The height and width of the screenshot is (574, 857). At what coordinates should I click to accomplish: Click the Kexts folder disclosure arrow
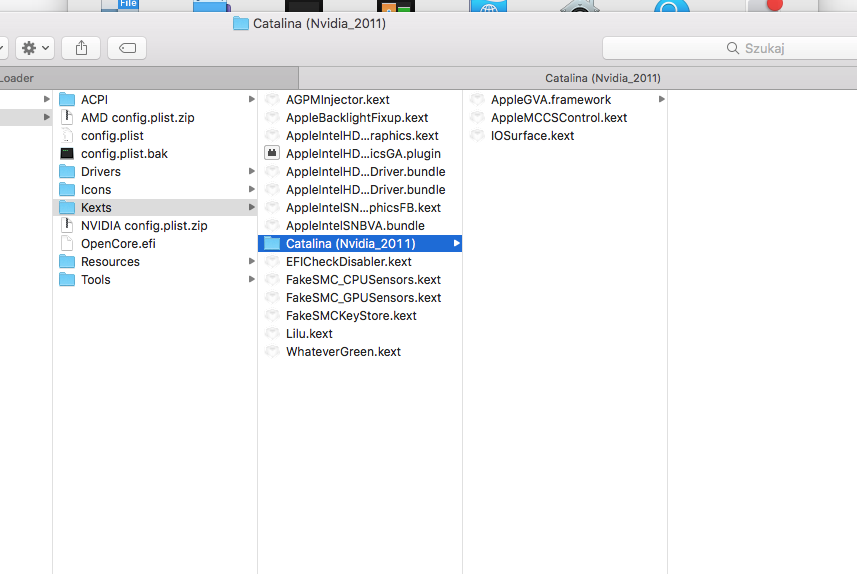click(251, 208)
